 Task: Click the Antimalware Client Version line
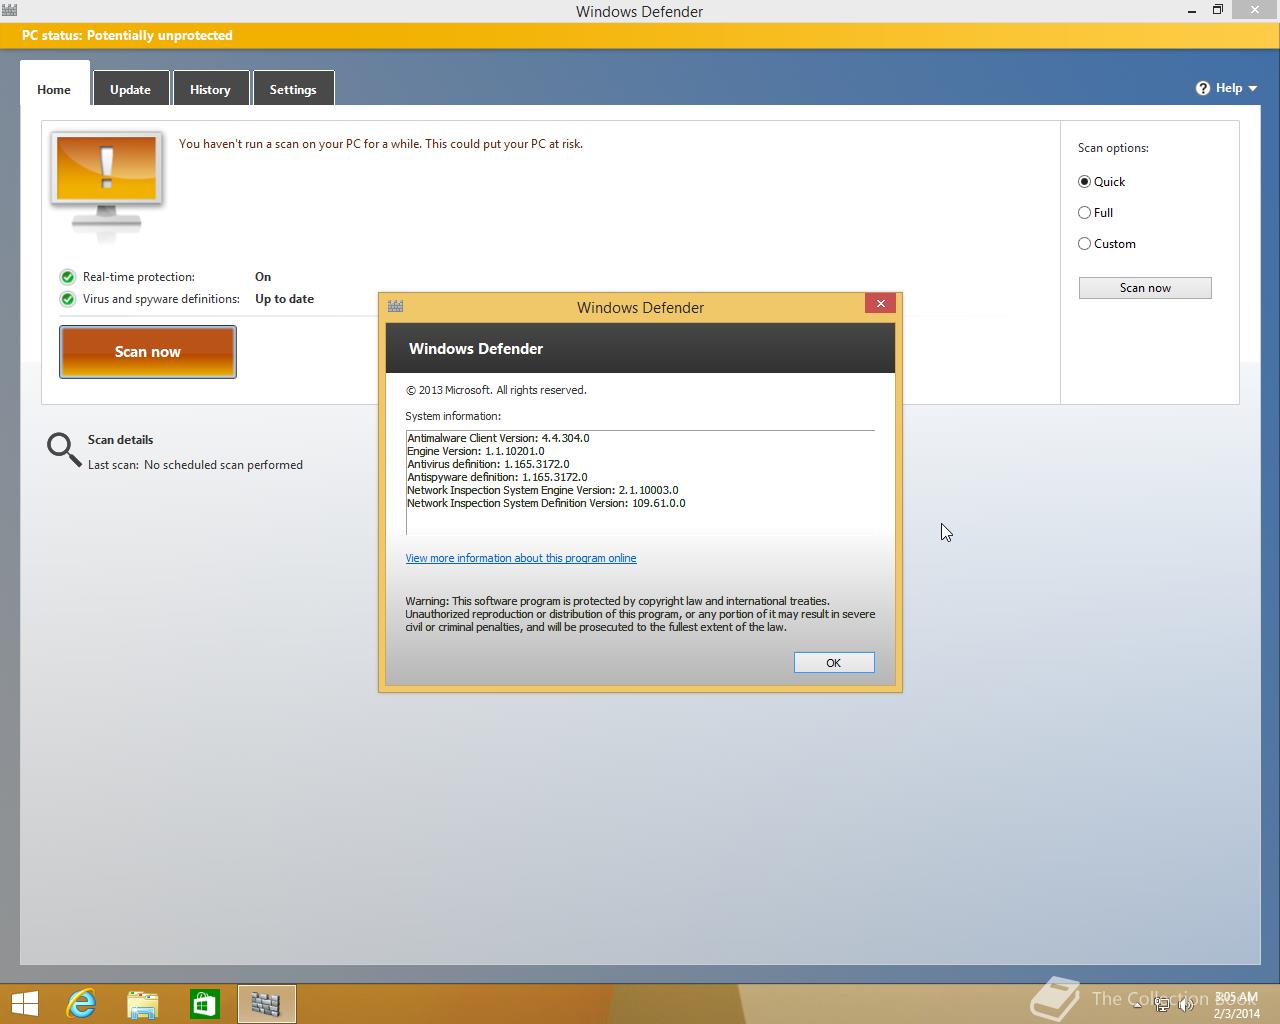pyautogui.click(x=498, y=438)
